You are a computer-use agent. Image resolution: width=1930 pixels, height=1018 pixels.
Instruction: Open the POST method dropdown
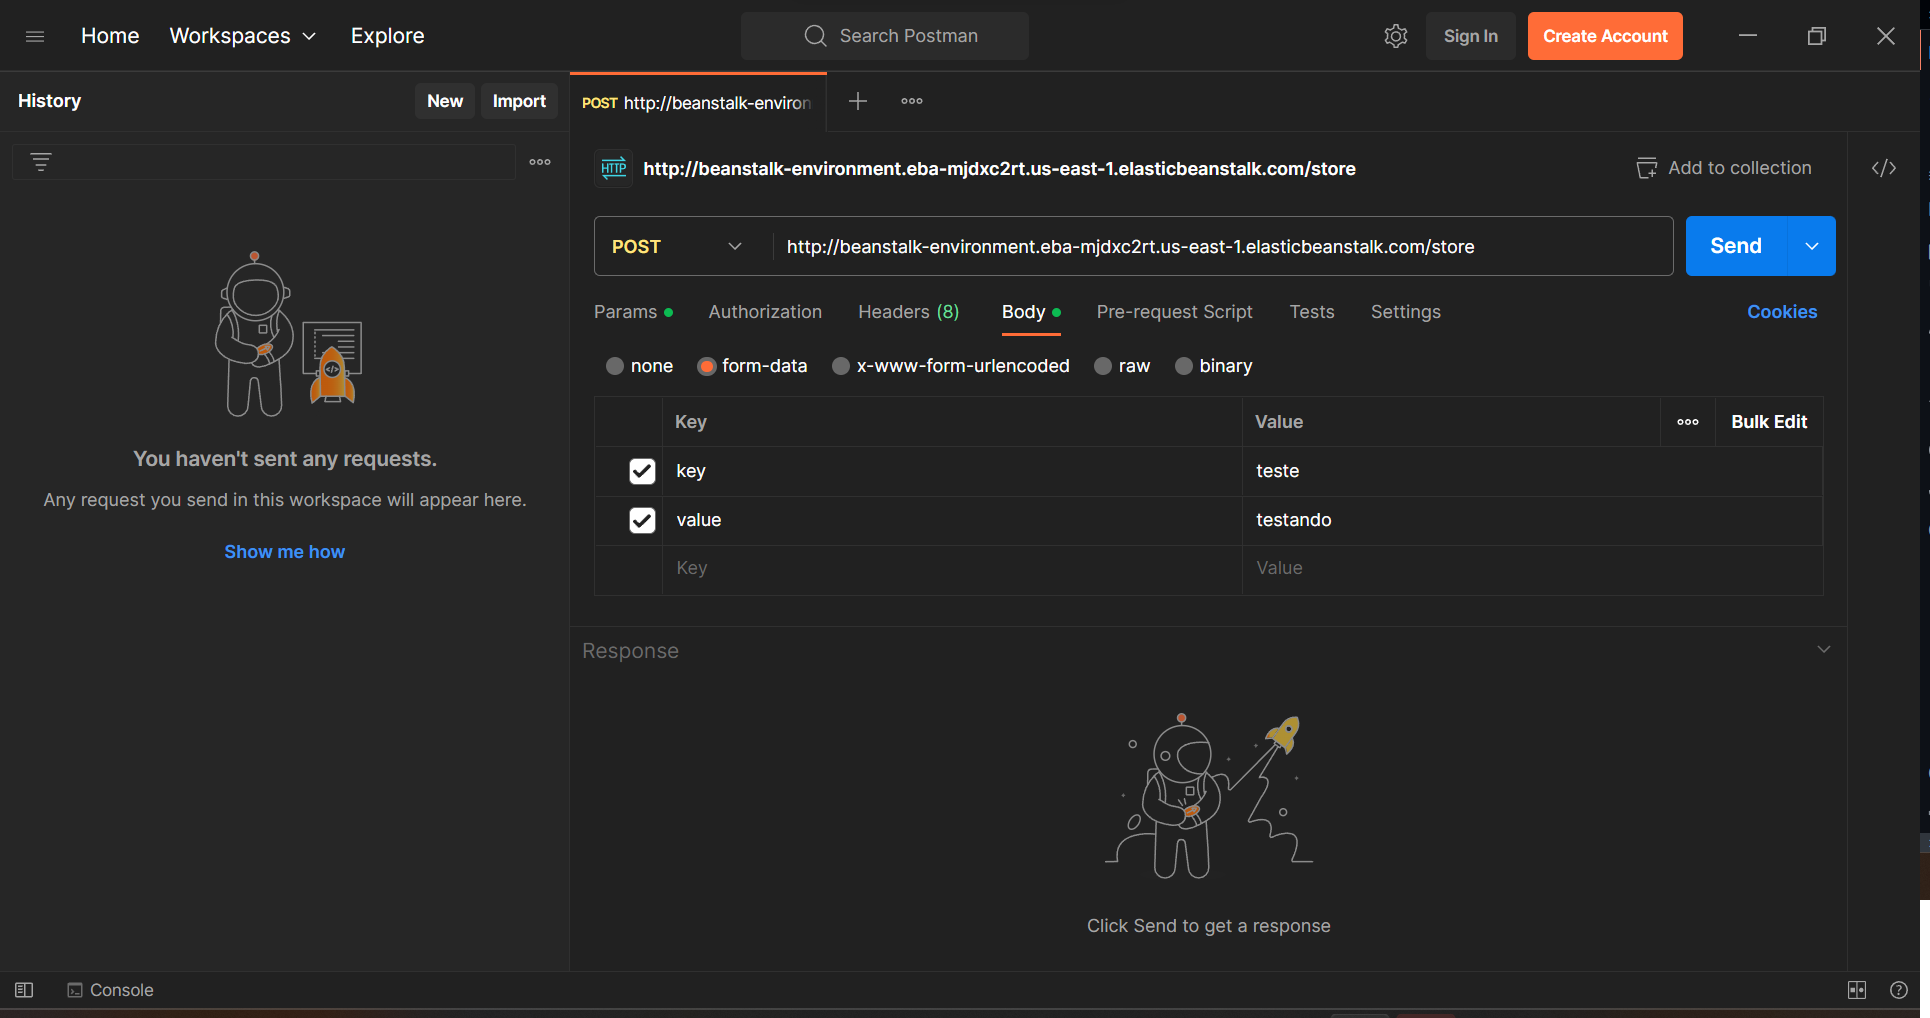point(679,246)
